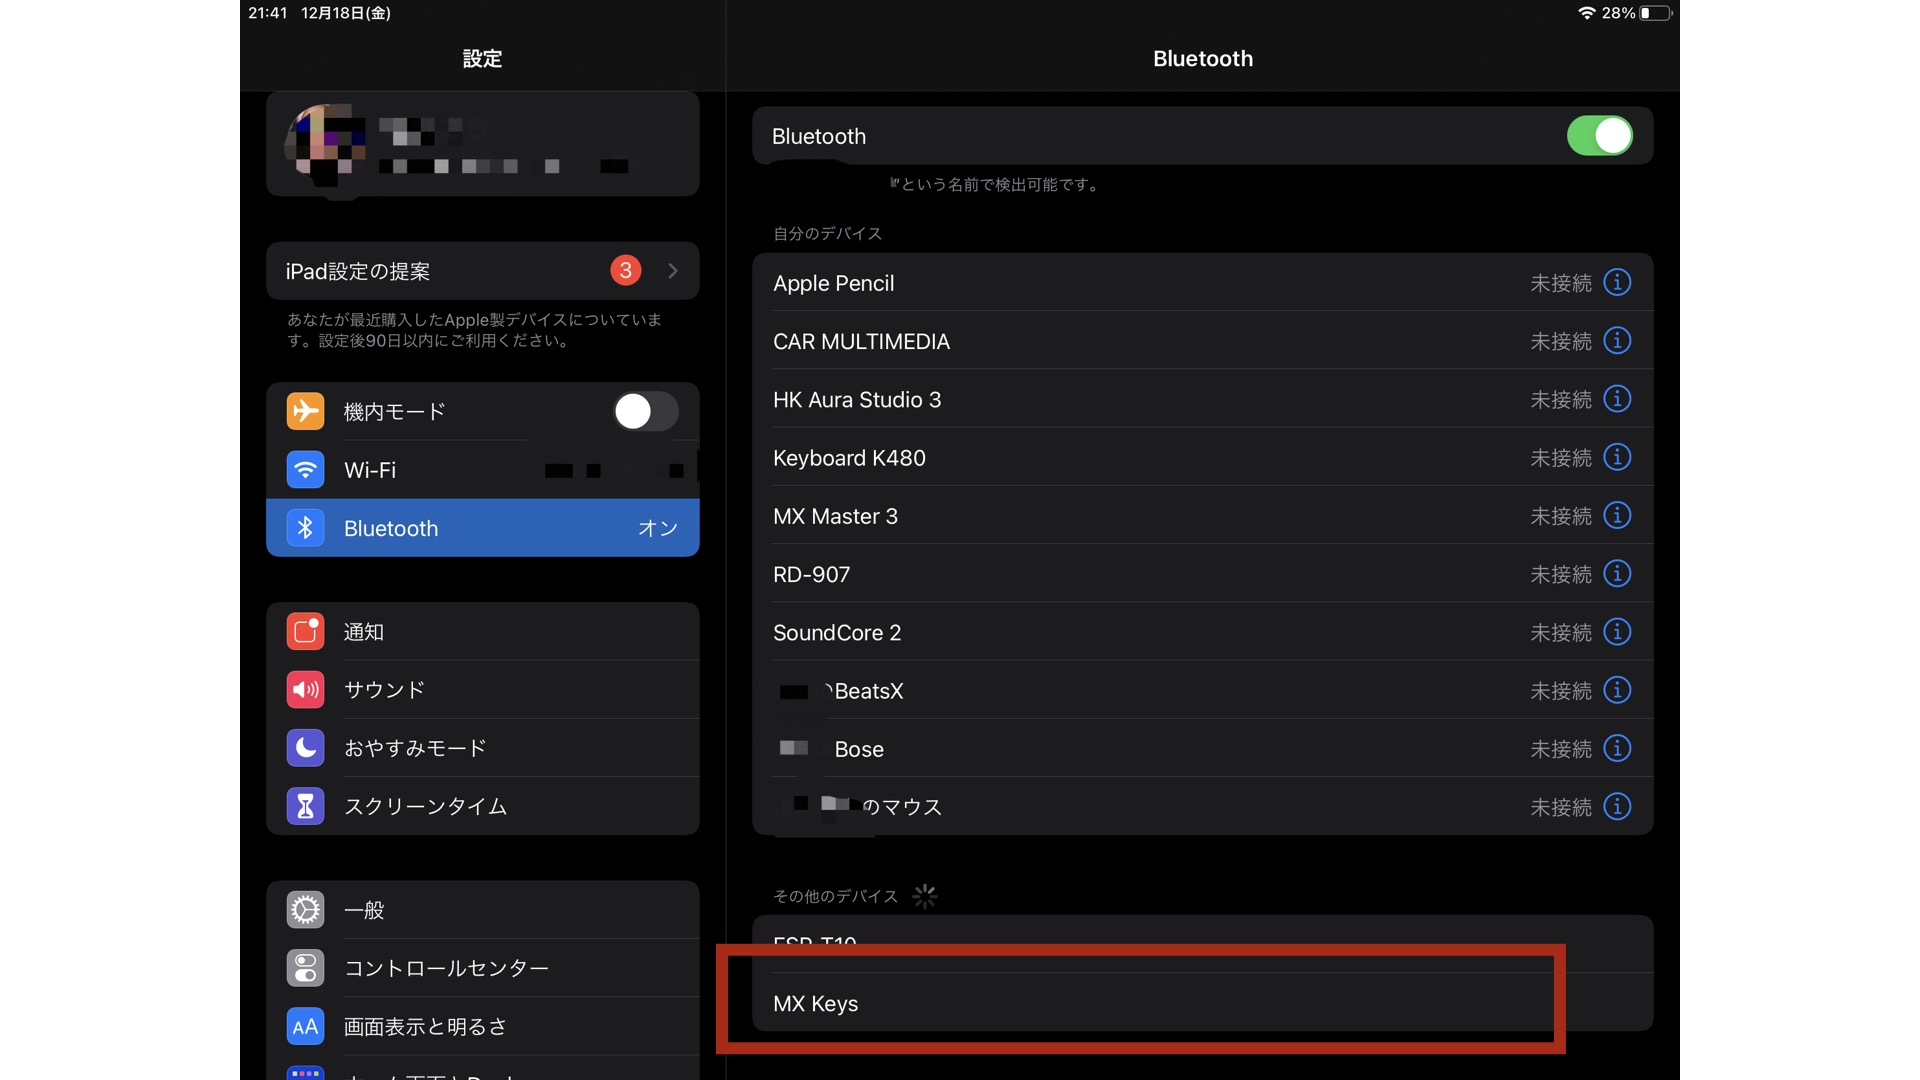Open 一般 general settings
Viewport: 1920px width, 1080px height.
pos(483,910)
